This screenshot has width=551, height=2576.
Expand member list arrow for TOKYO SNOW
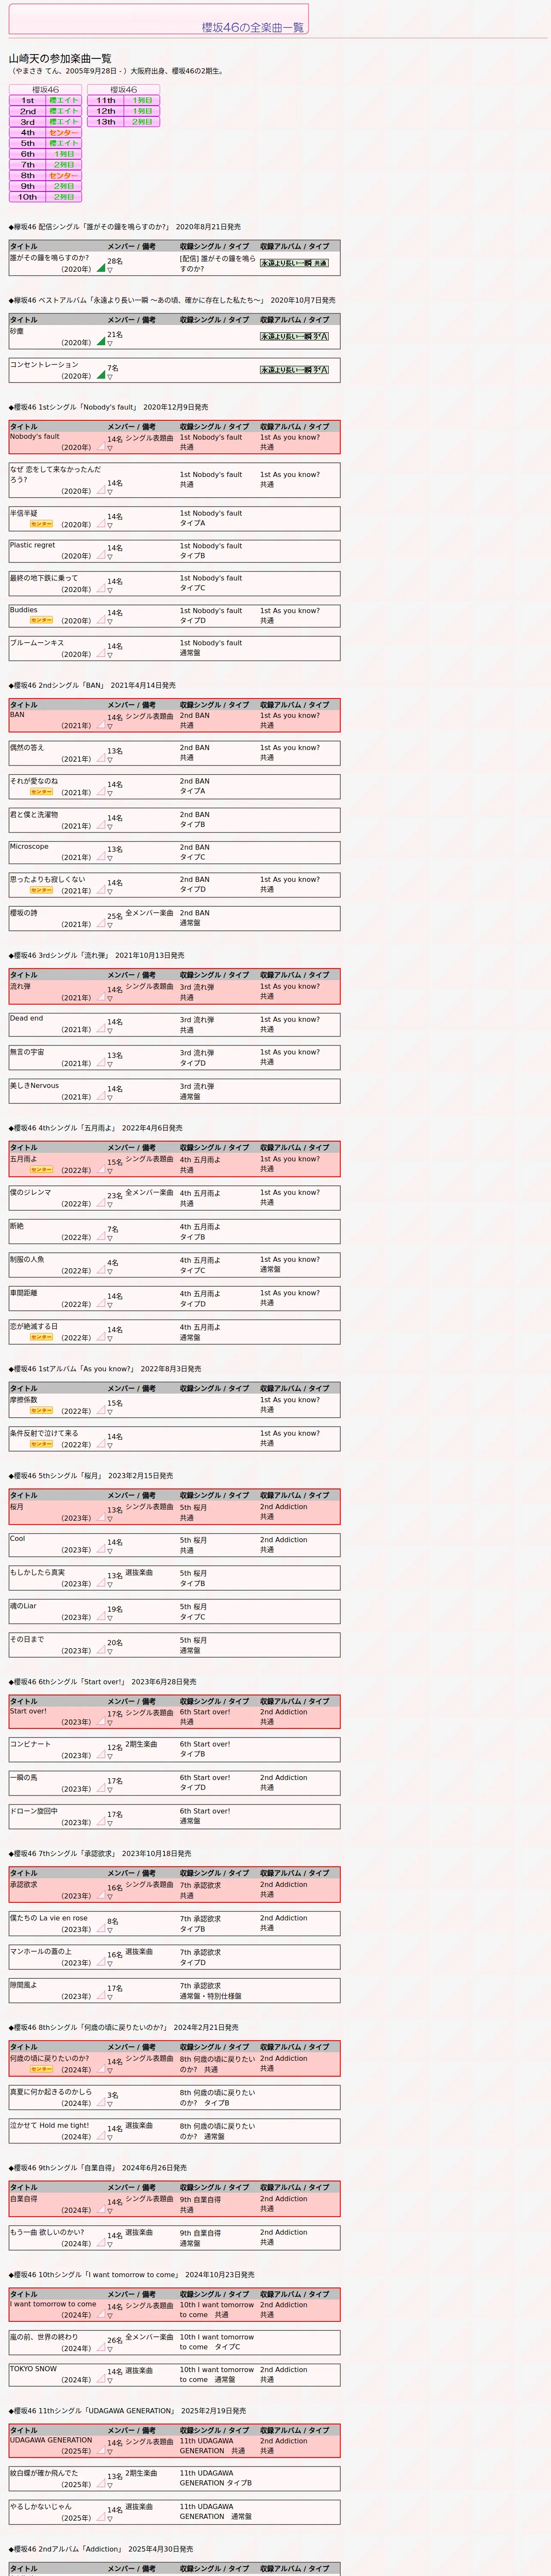[x=110, y=2381]
